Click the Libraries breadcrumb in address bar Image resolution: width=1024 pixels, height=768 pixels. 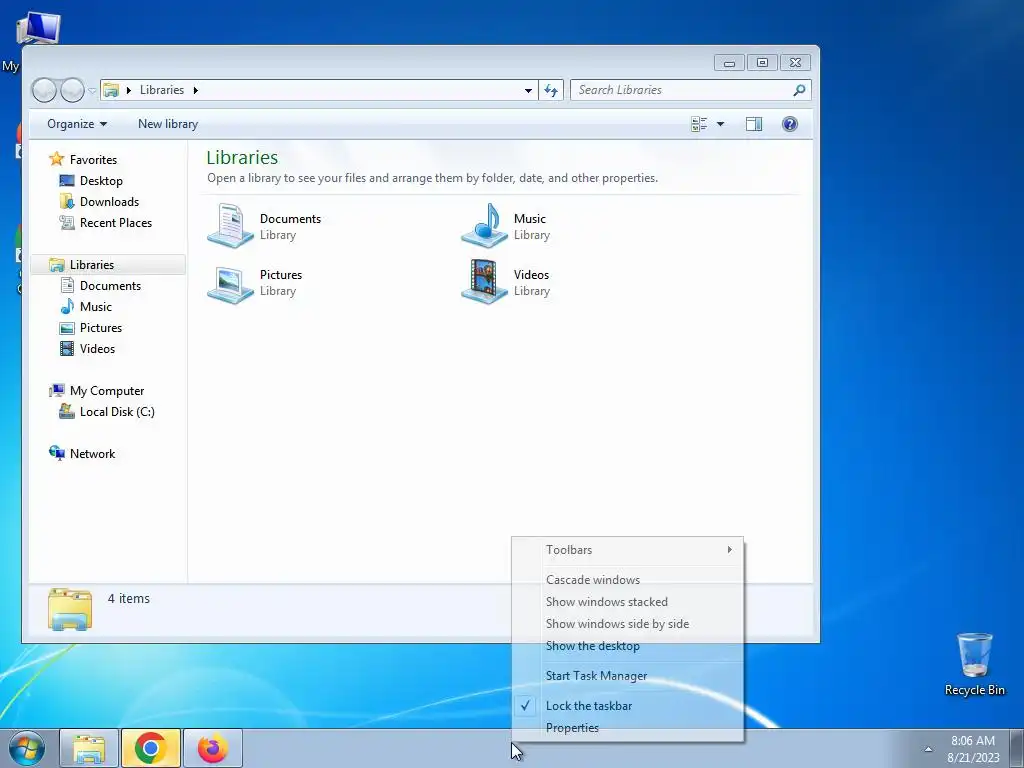click(162, 90)
